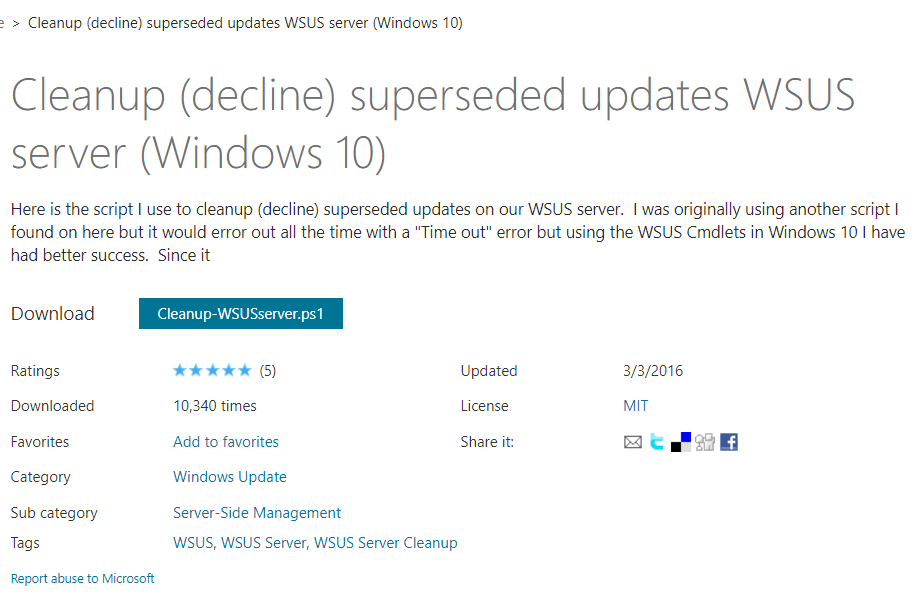Open Server-Side Management sub category
Screen dimensions: 920x608
pos(256,512)
